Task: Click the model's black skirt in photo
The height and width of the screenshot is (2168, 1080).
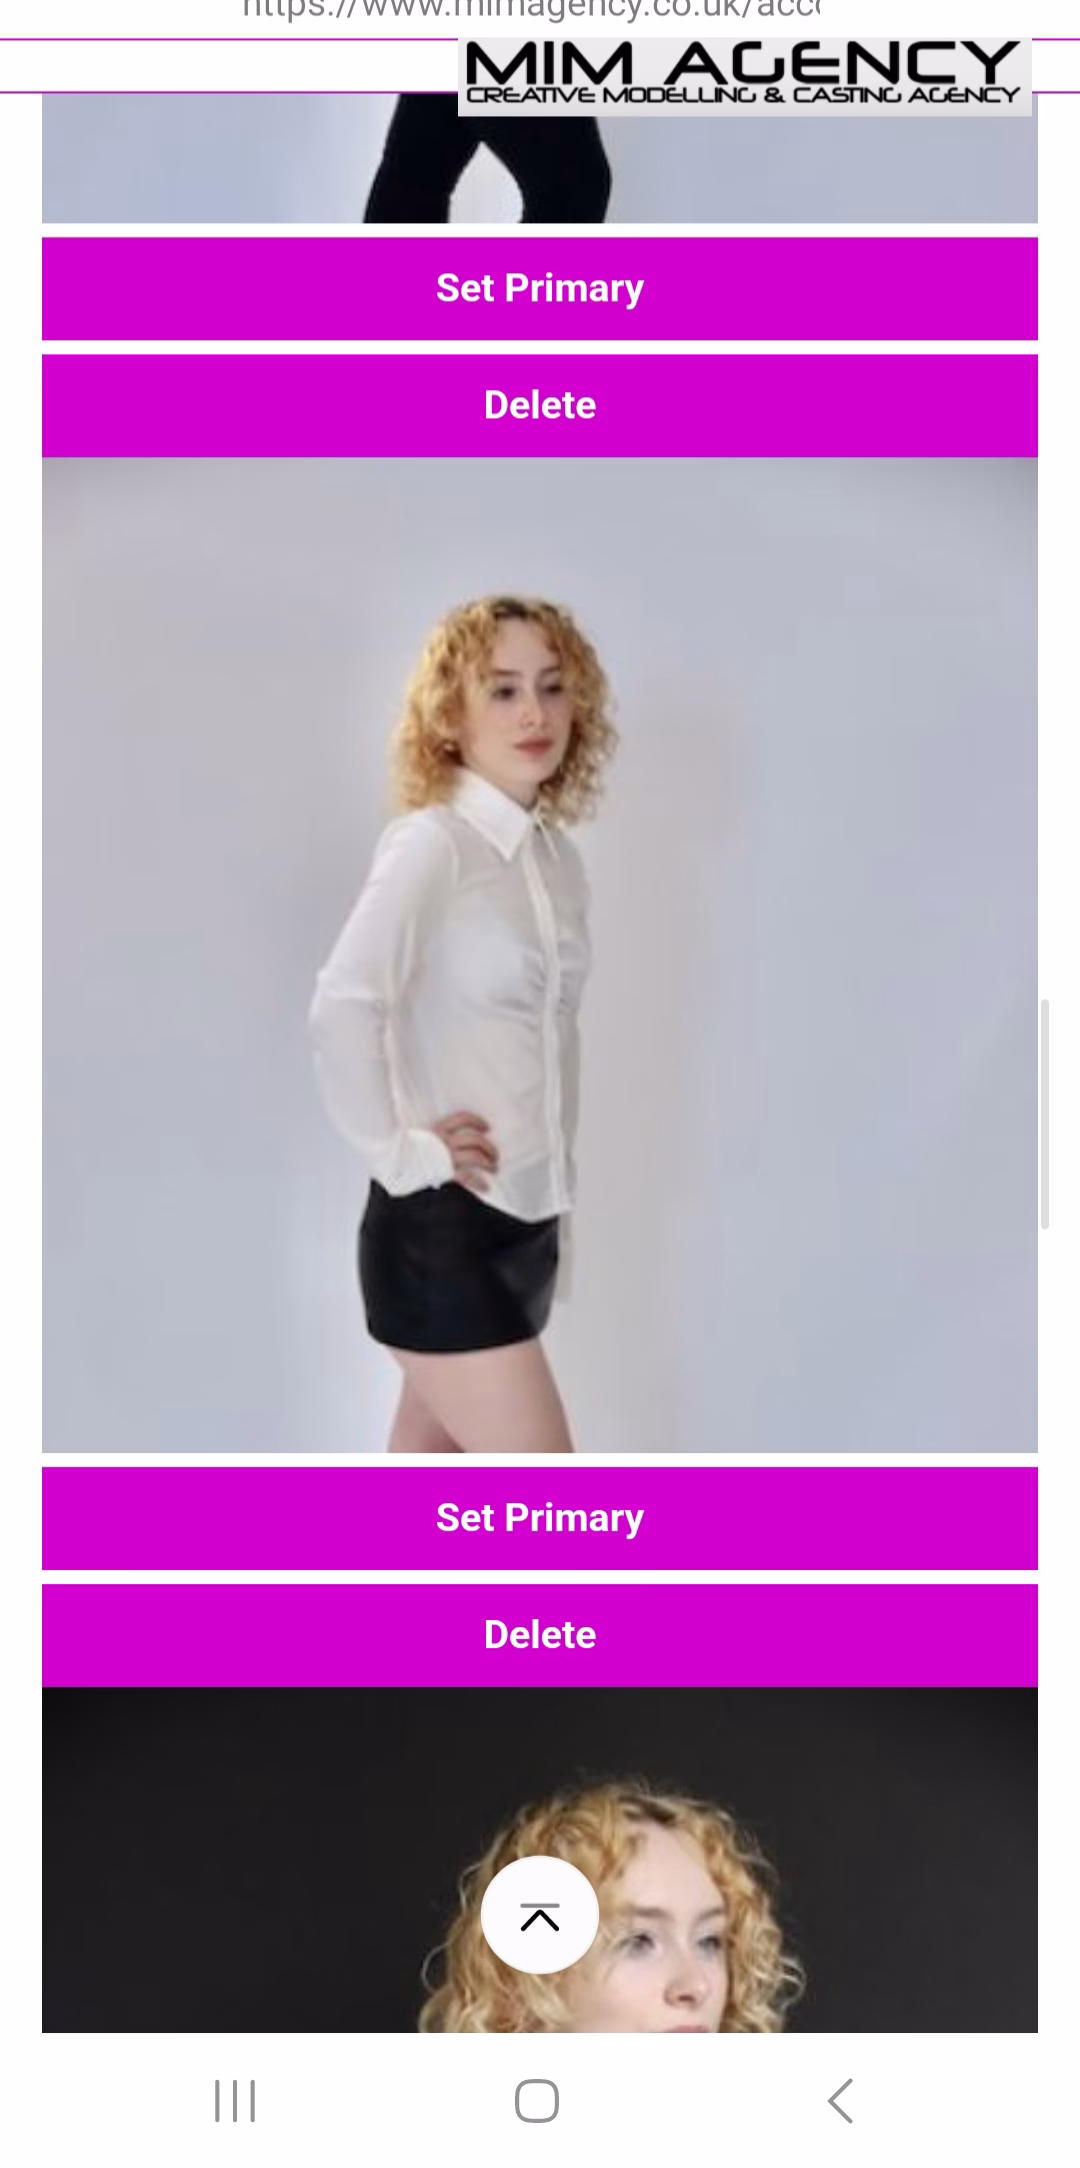Action: pyautogui.click(x=458, y=1268)
